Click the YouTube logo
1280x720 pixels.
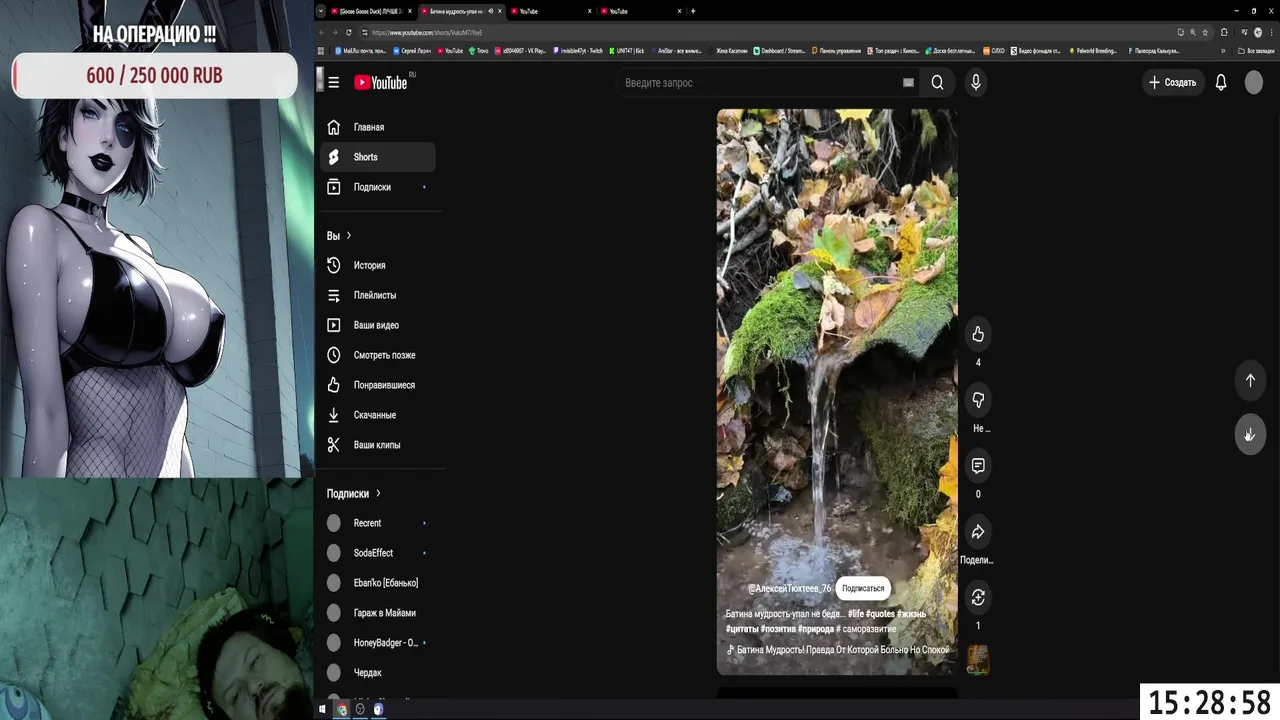tap(381, 82)
